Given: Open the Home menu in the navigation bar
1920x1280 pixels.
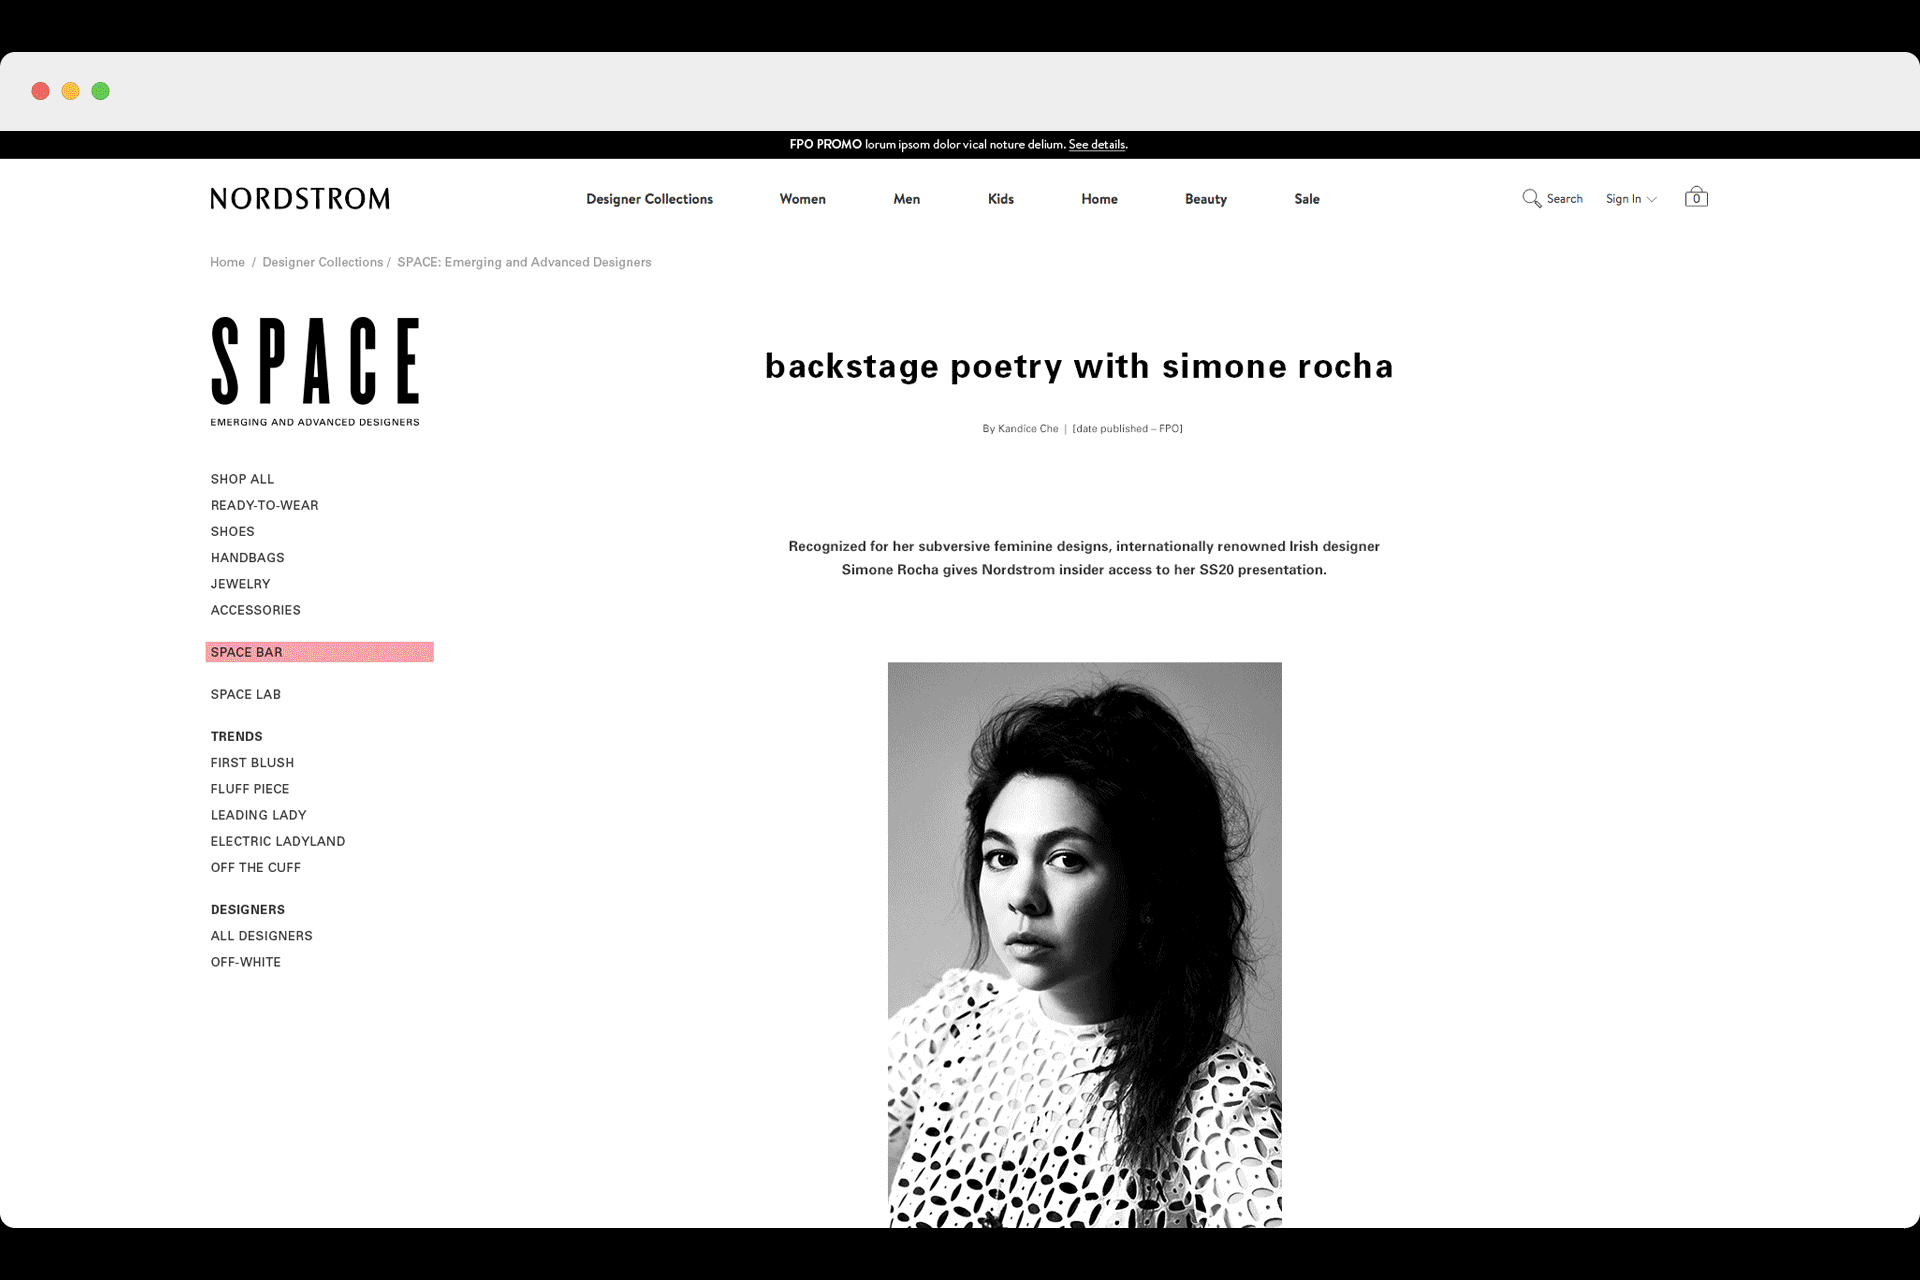Looking at the screenshot, I should pos(1099,199).
